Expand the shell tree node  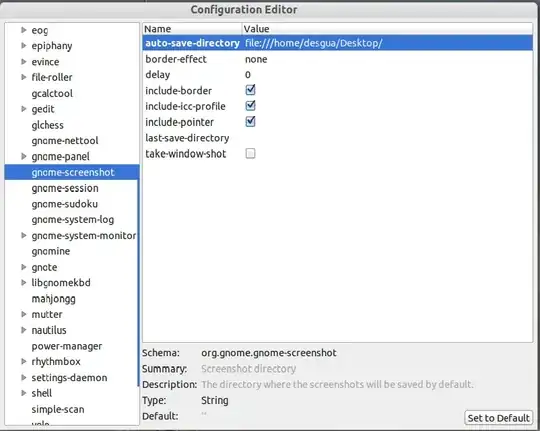(23, 393)
